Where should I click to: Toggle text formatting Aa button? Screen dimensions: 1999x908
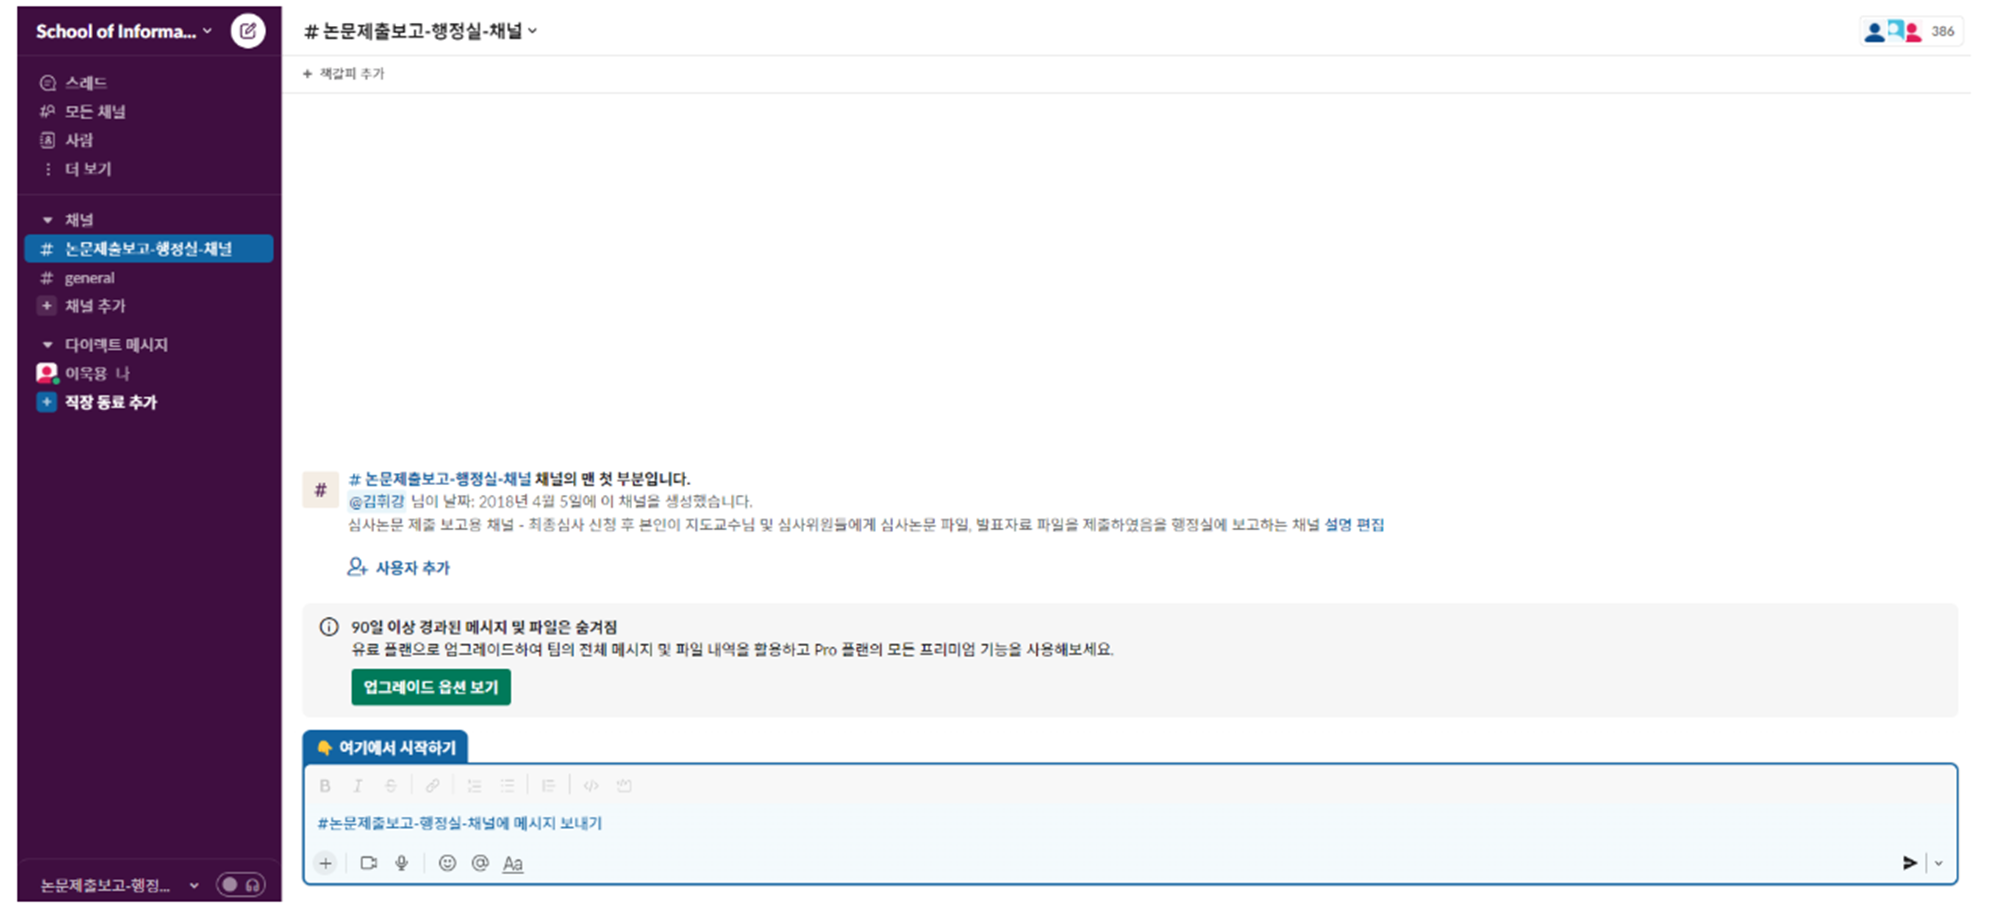coord(513,863)
